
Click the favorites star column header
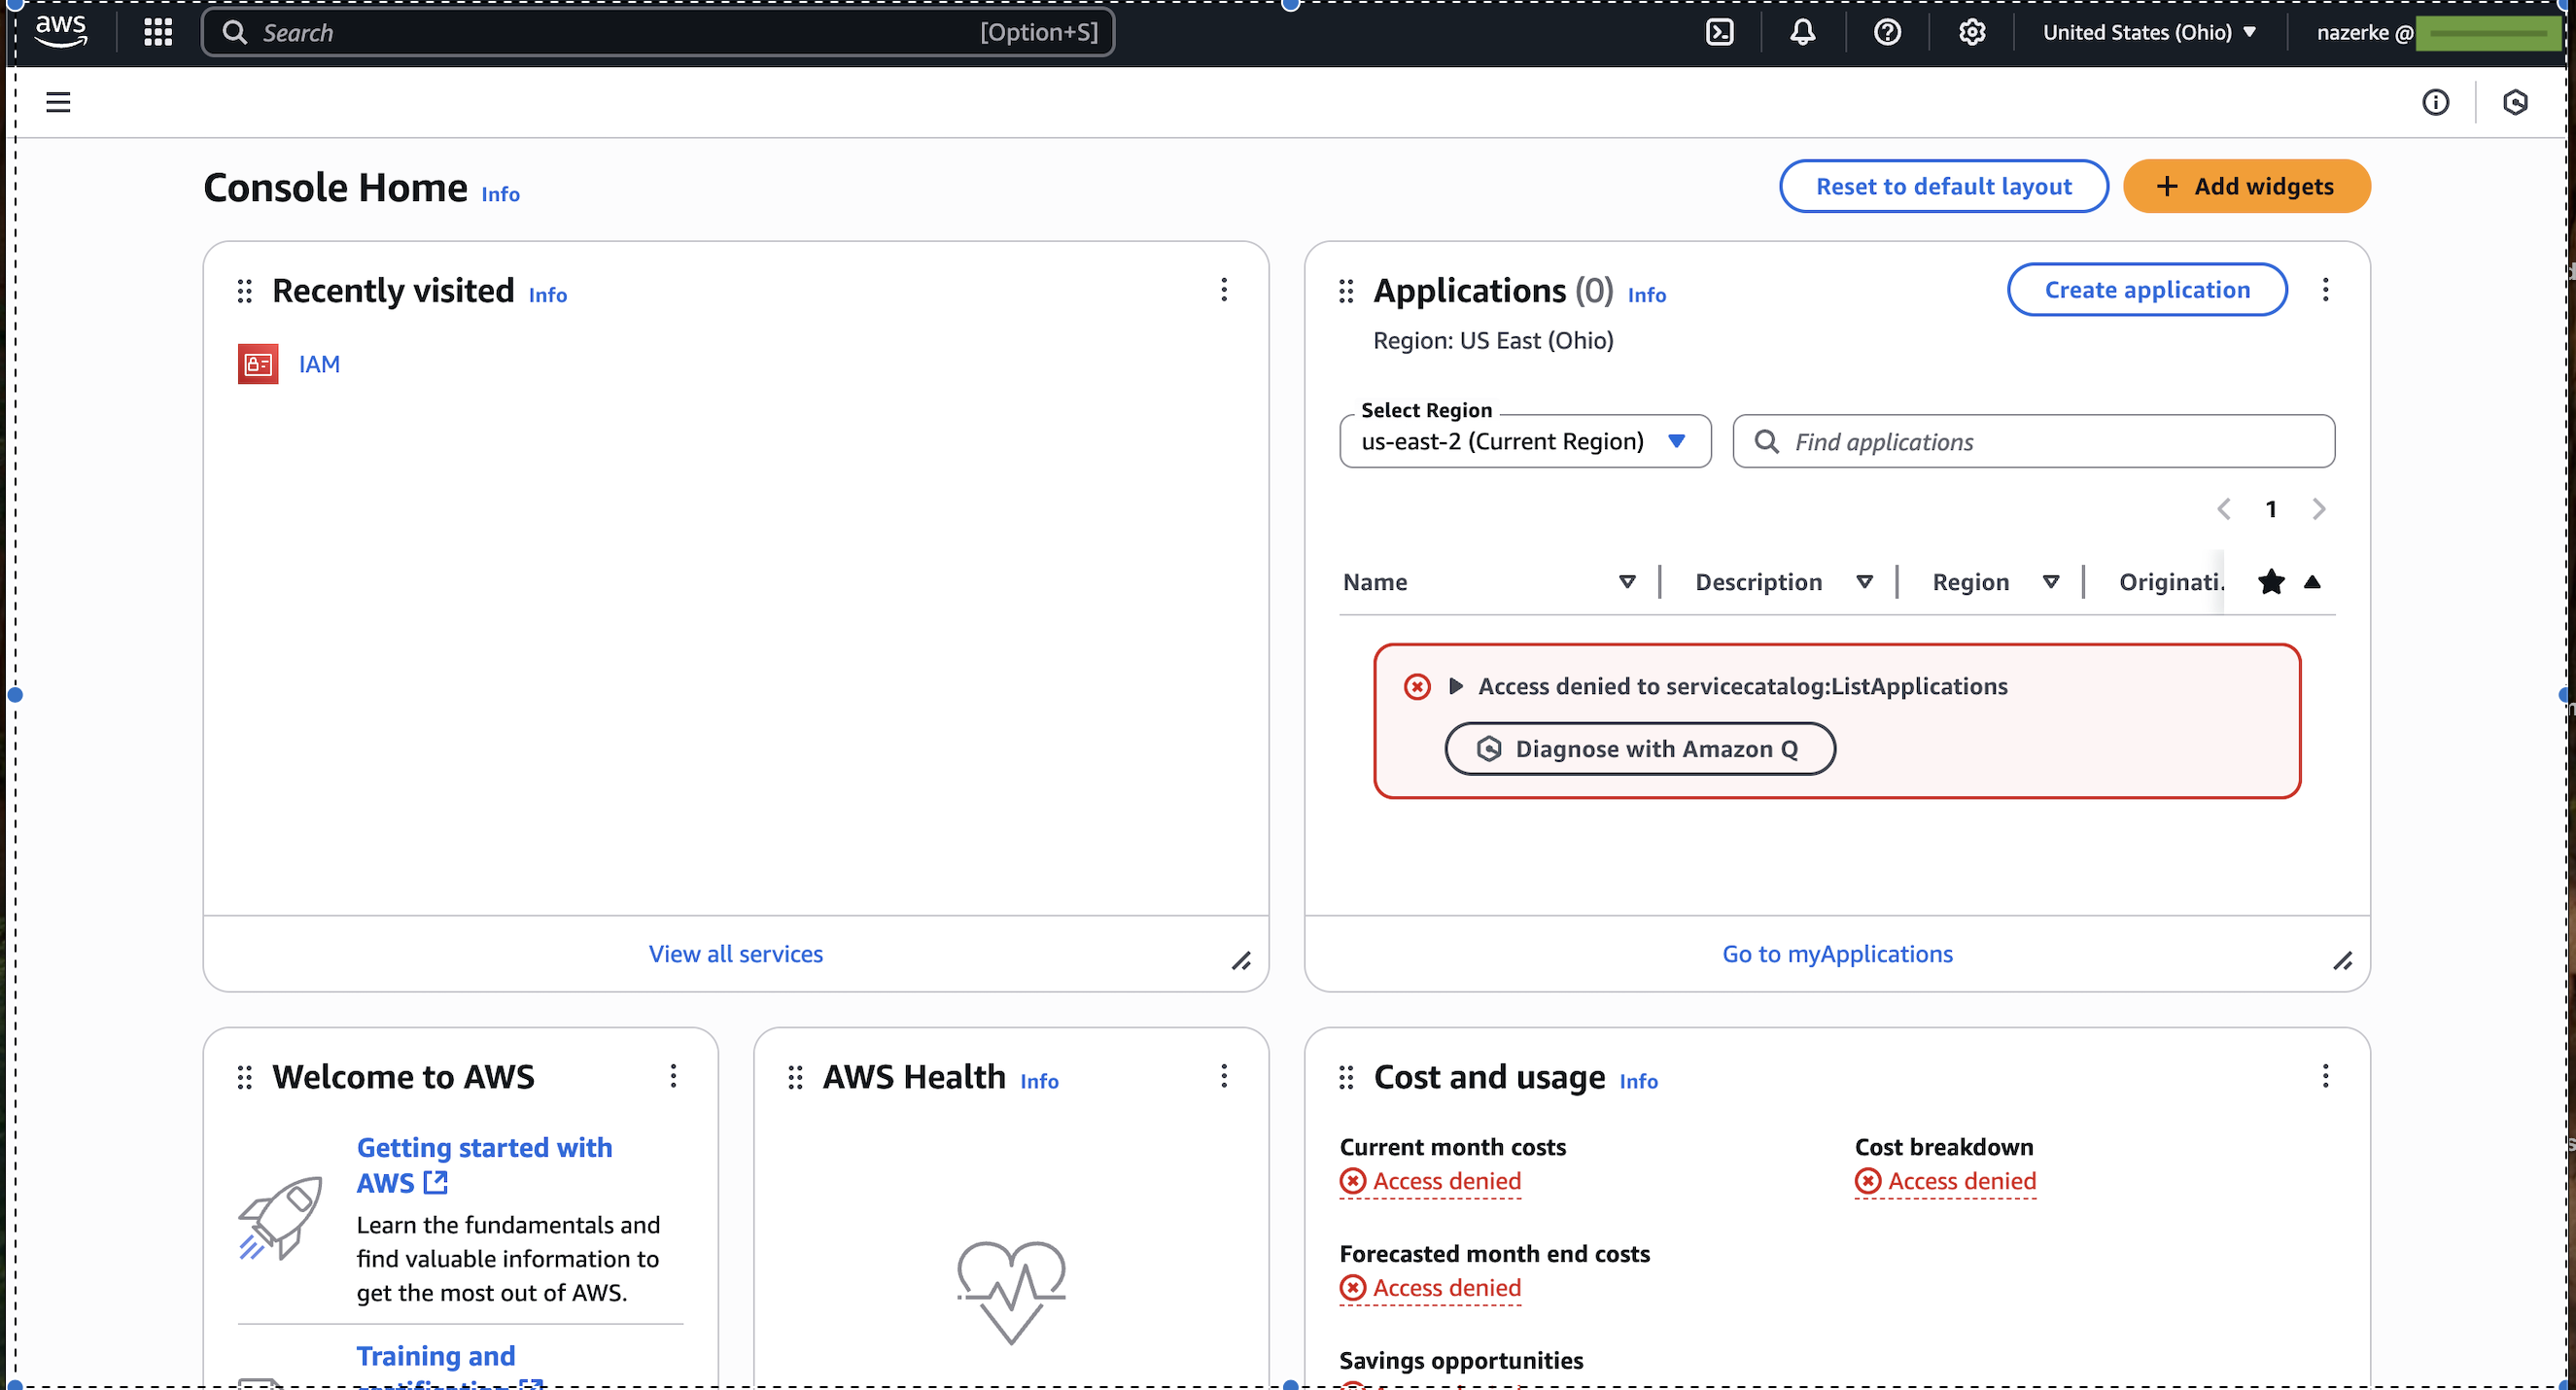coord(2271,582)
